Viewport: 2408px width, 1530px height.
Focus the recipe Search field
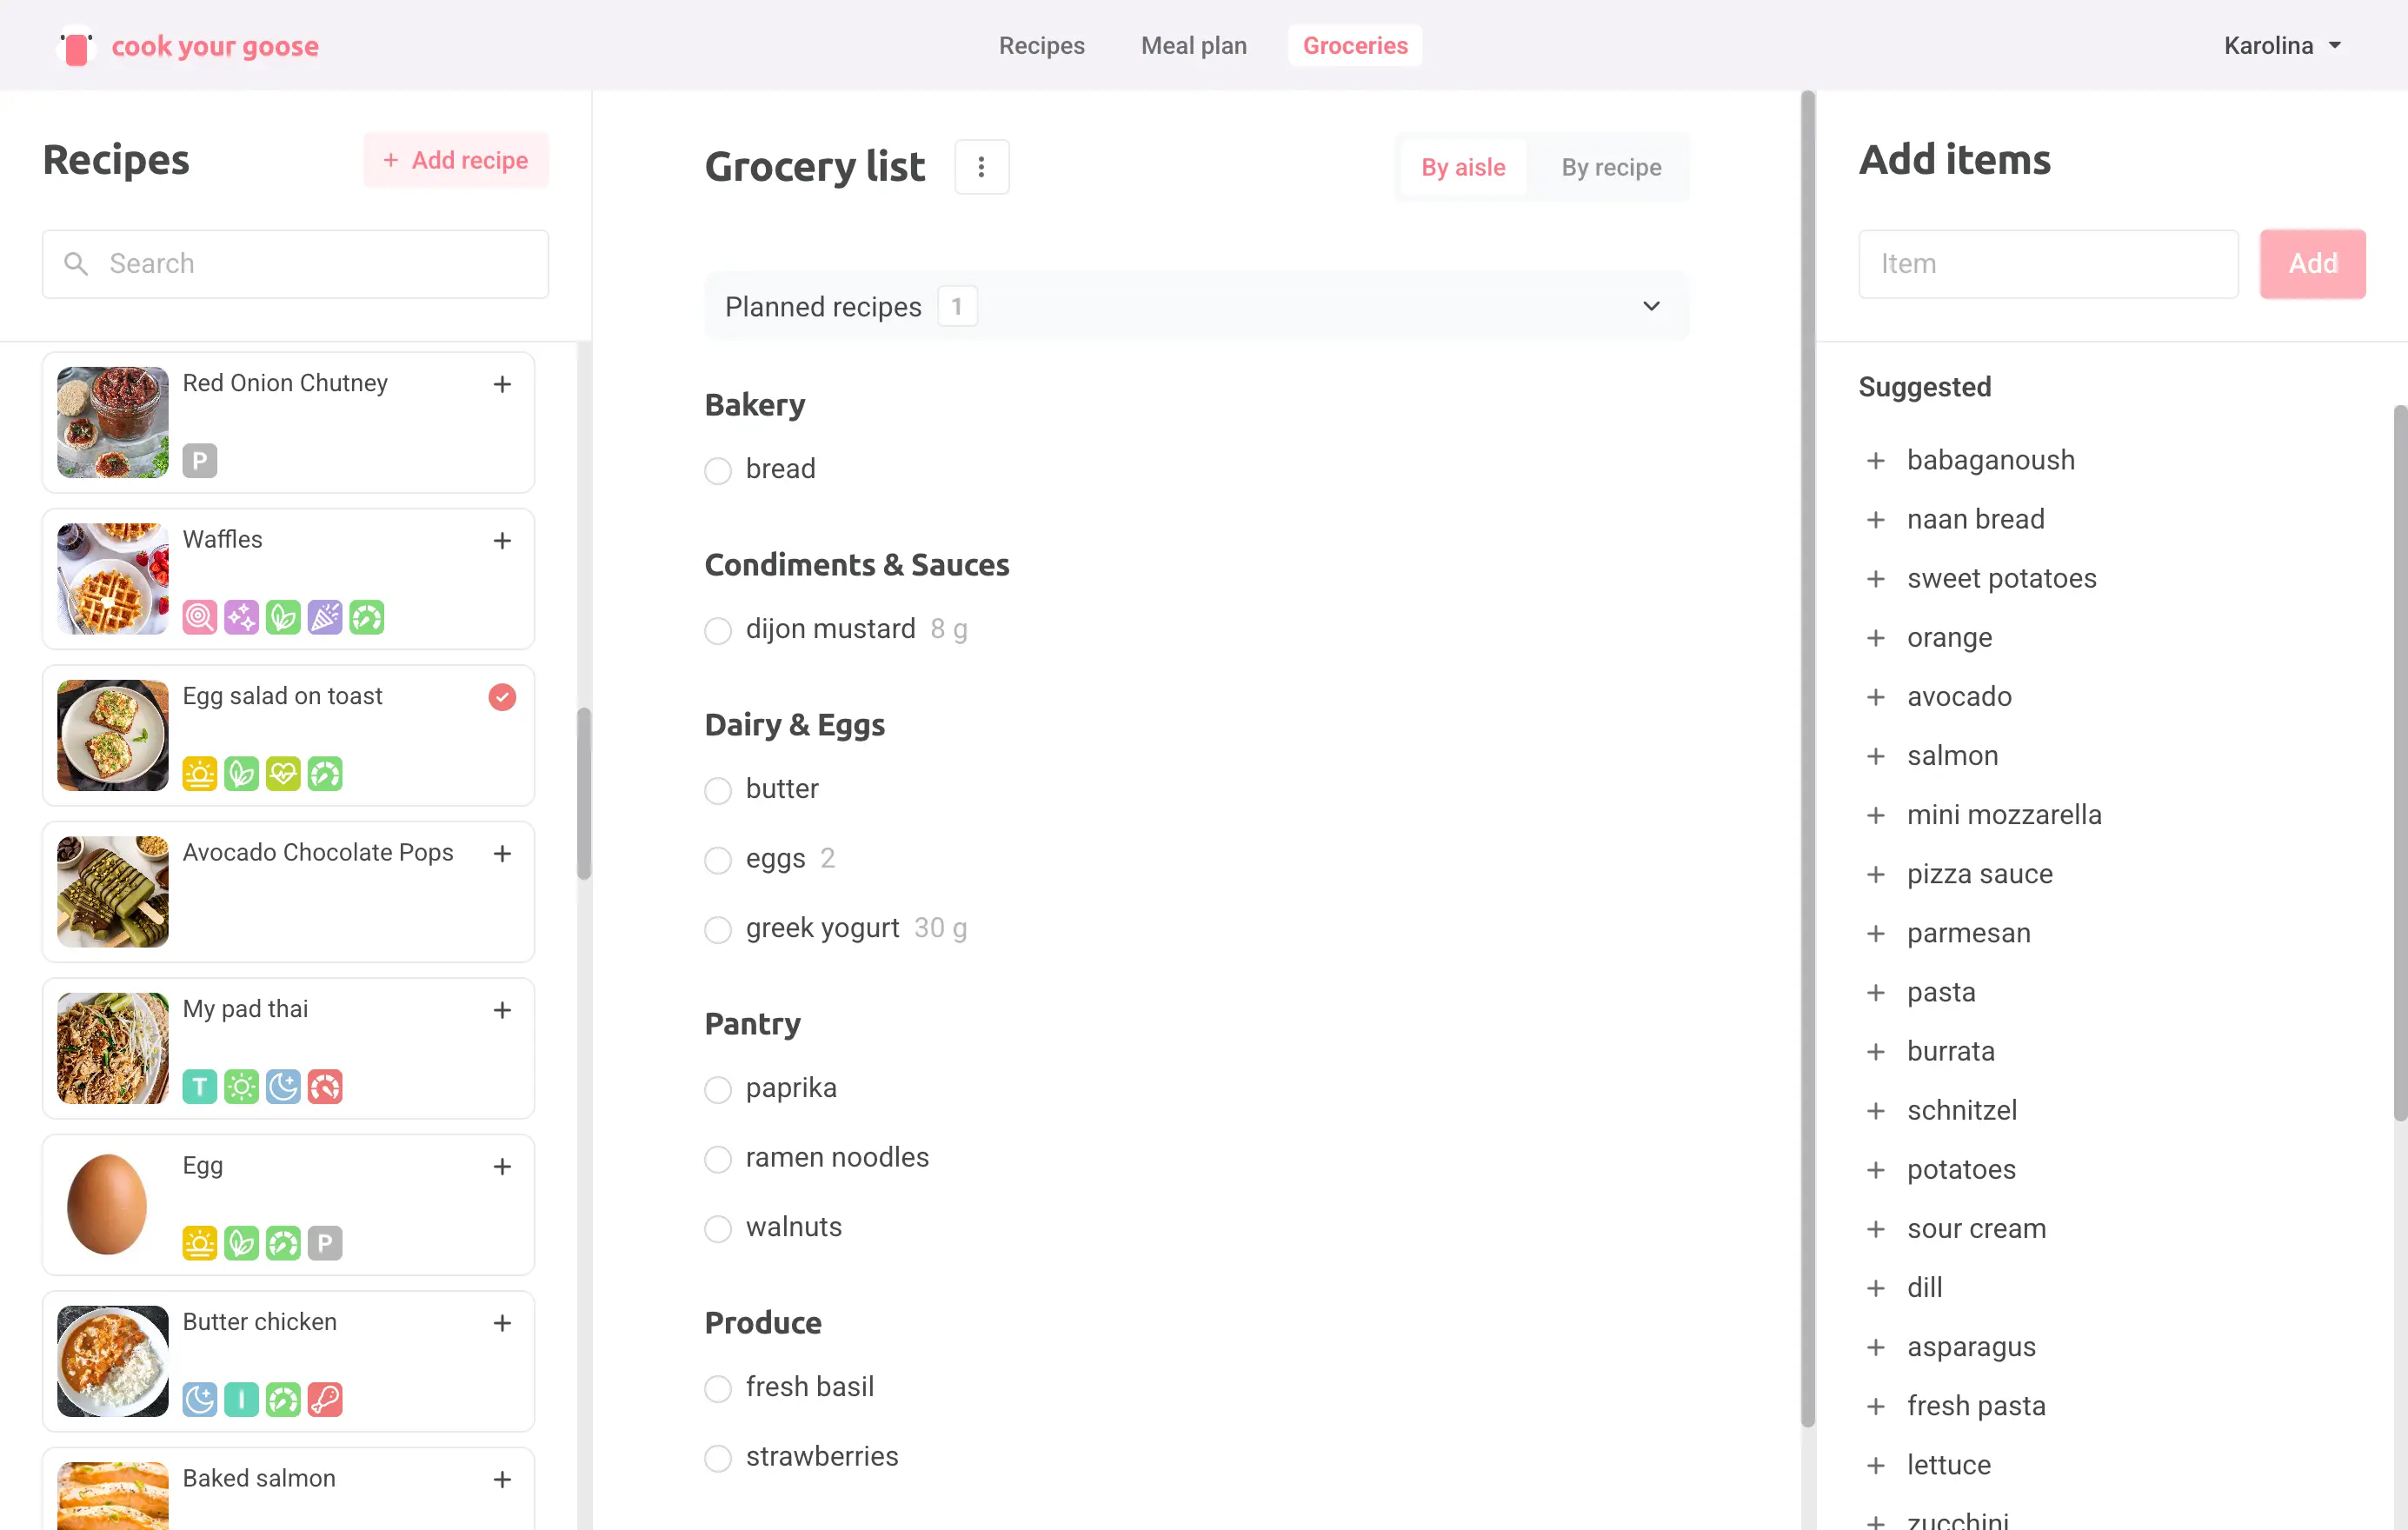[x=296, y=264]
